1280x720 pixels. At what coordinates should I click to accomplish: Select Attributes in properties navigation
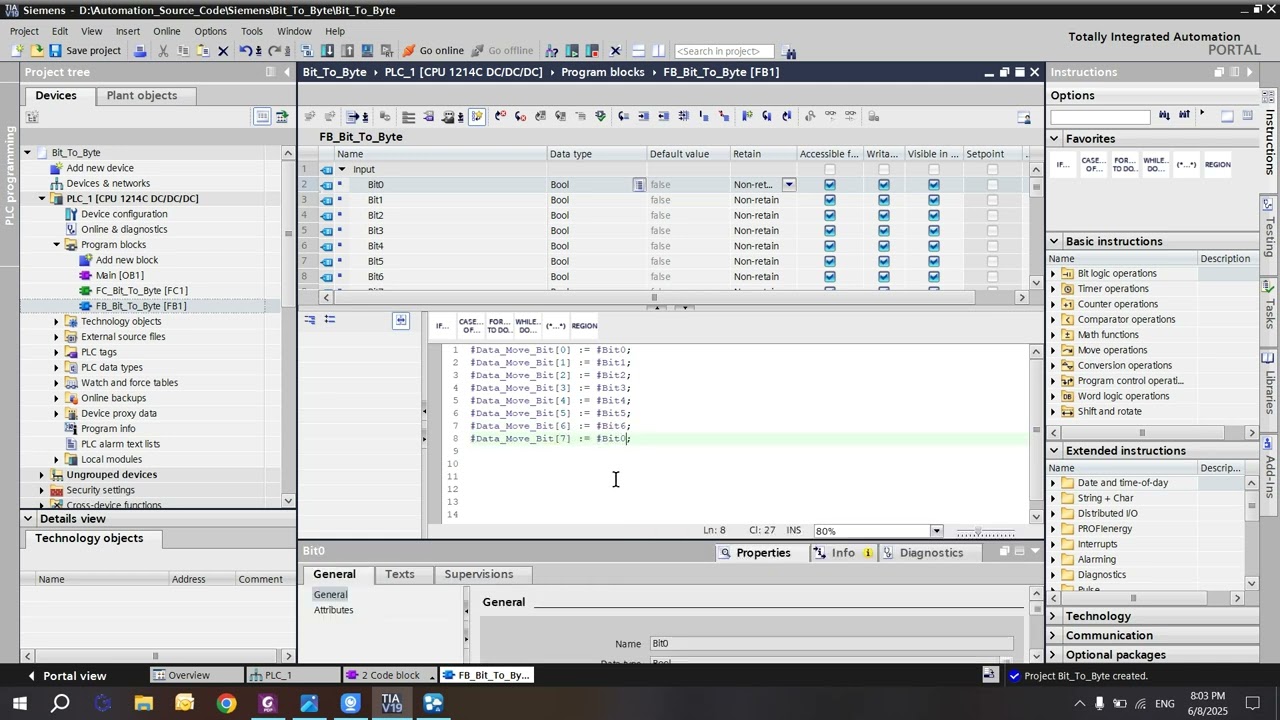point(334,611)
